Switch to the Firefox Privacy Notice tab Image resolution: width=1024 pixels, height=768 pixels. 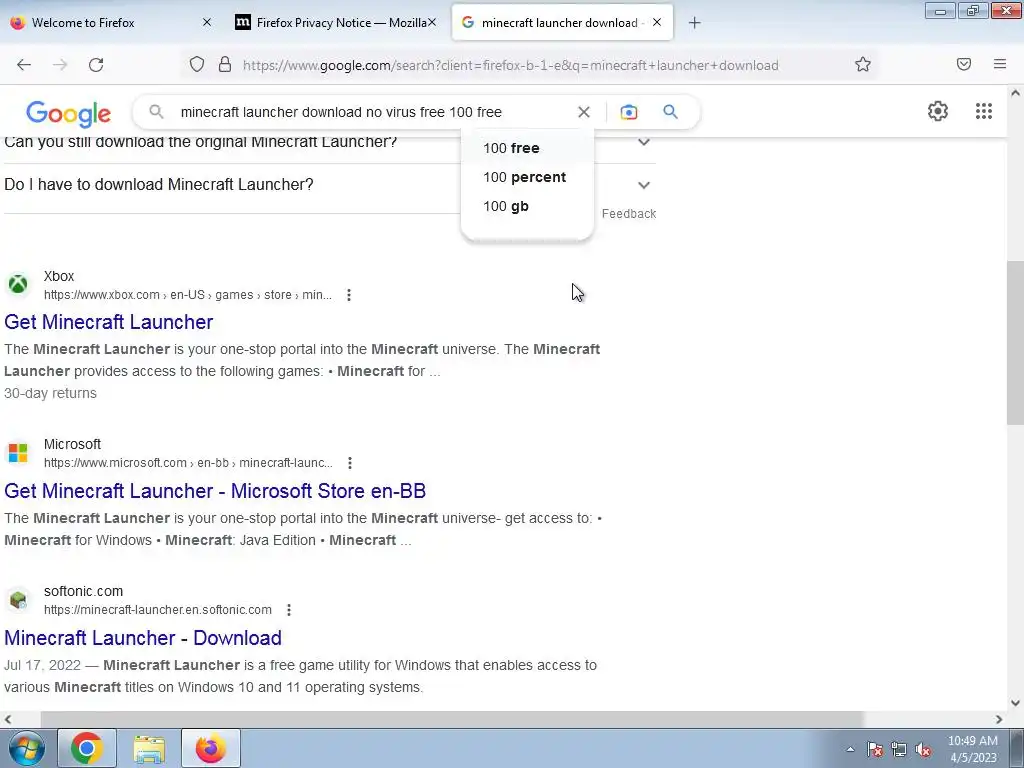pos(334,22)
